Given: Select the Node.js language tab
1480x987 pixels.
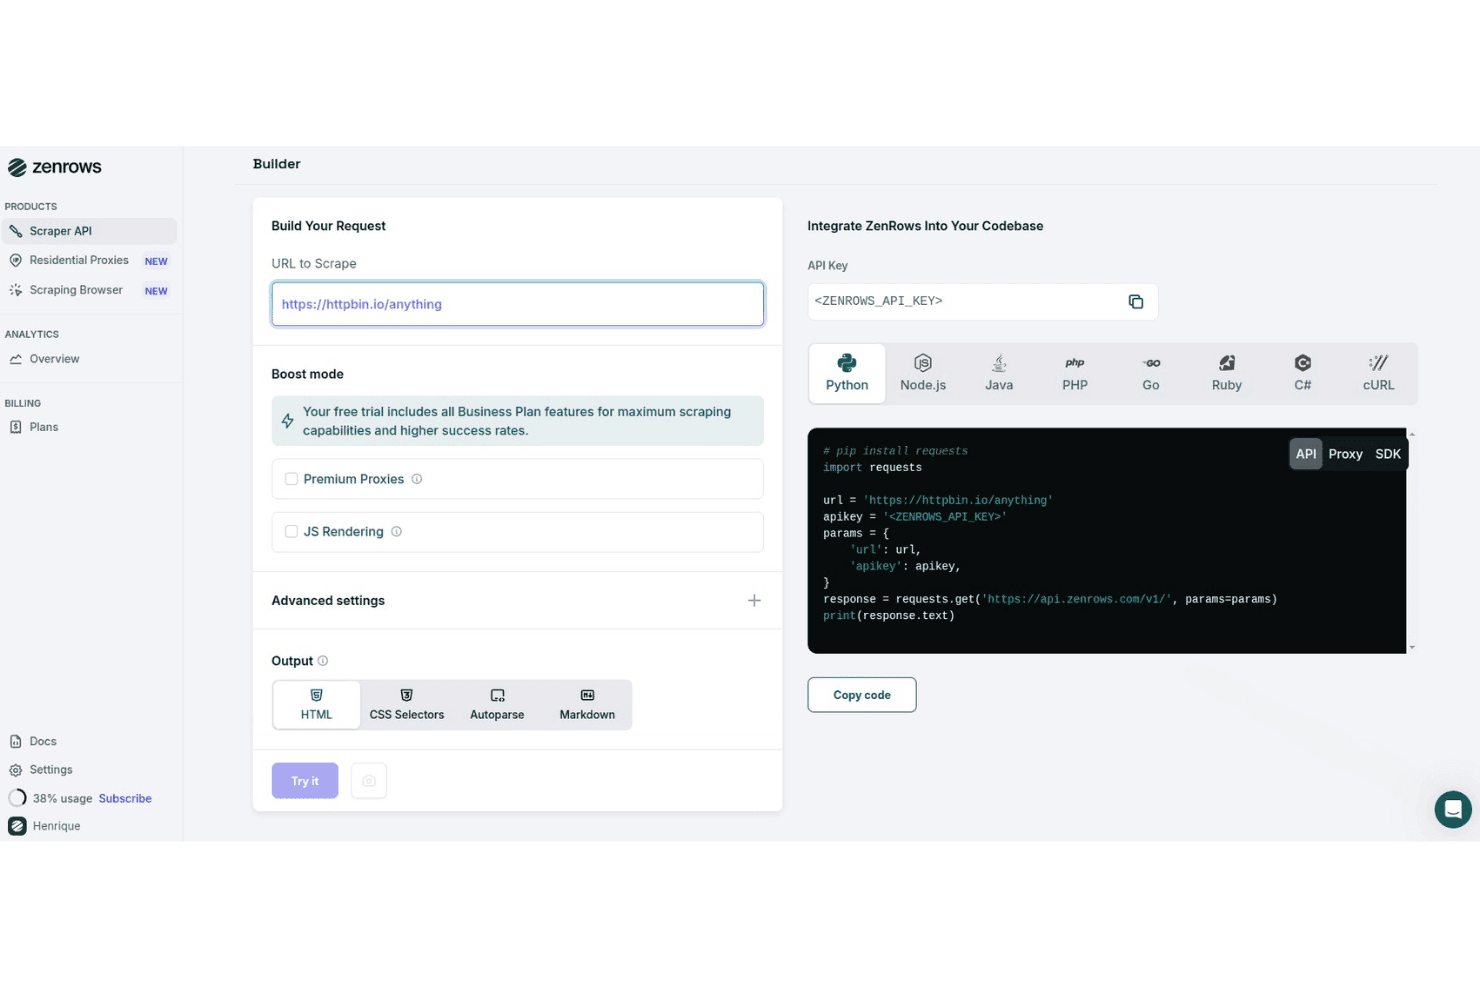Looking at the screenshot, I should (923, 374).
